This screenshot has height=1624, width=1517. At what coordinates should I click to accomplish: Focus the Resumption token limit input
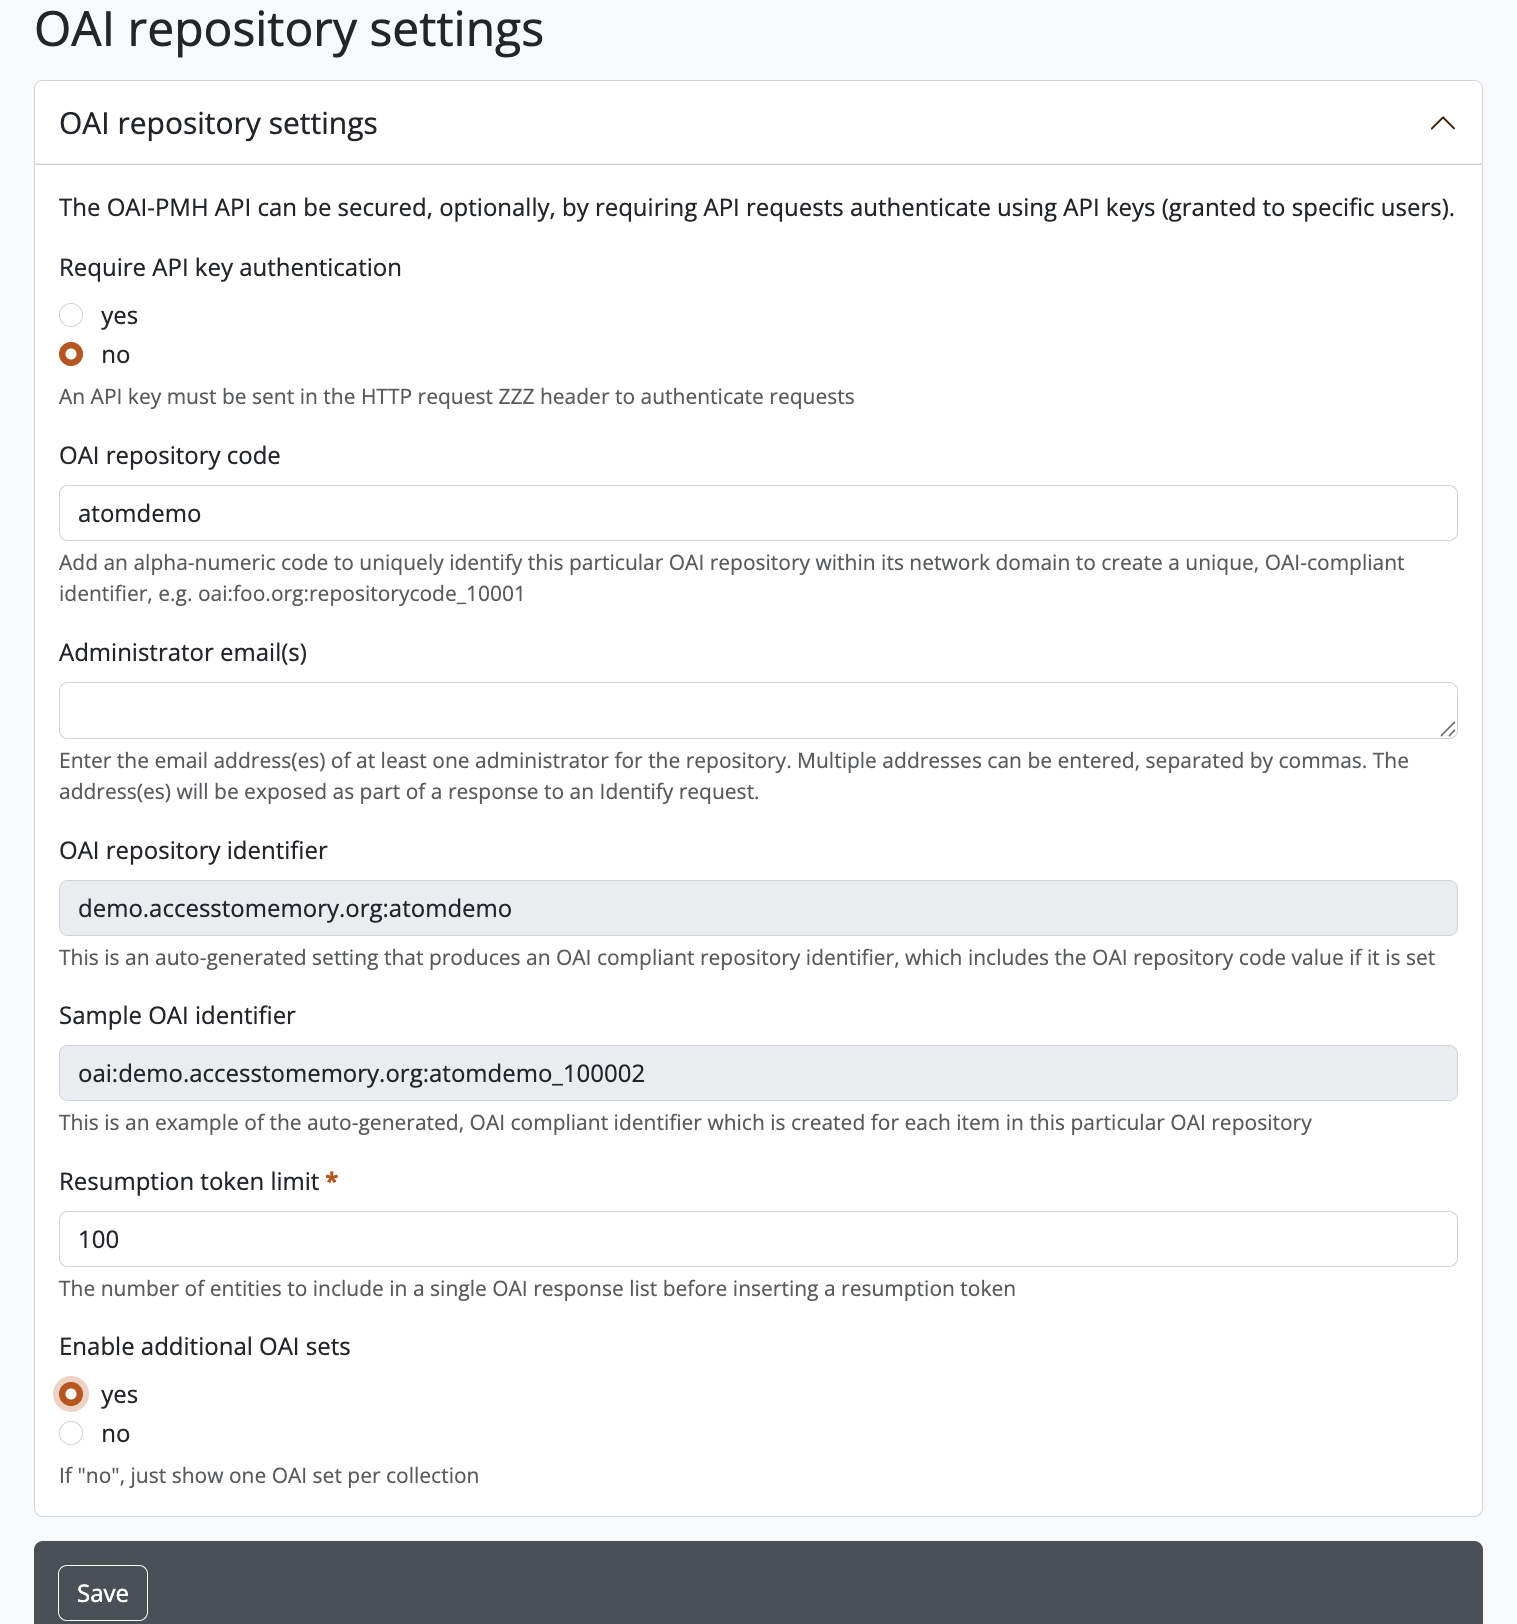(757, 1239)
